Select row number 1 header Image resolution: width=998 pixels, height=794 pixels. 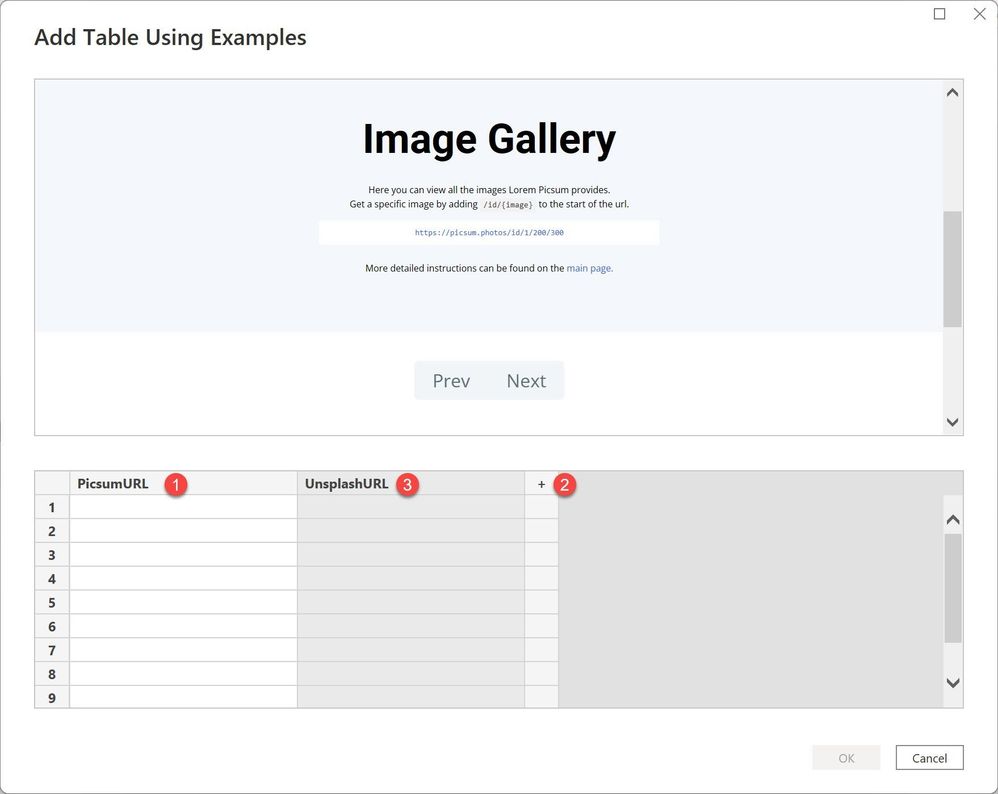click(x=52, y=507)
